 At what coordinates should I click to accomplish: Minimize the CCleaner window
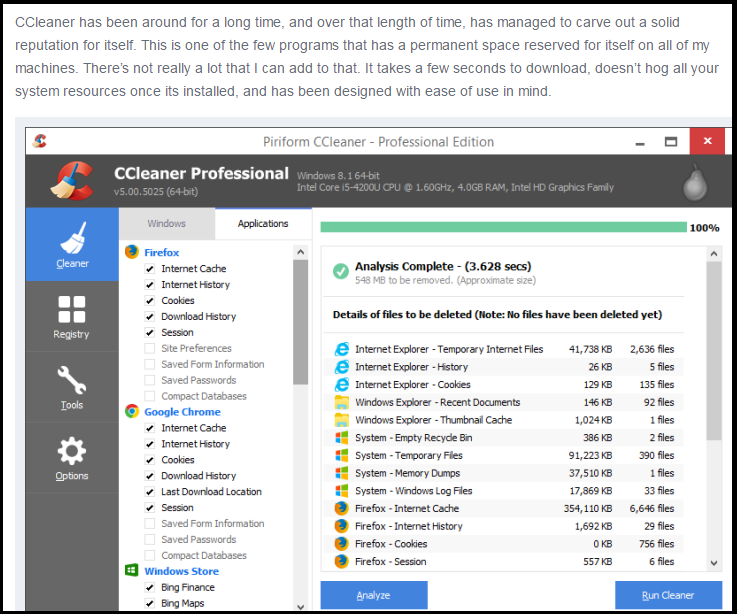640,142
